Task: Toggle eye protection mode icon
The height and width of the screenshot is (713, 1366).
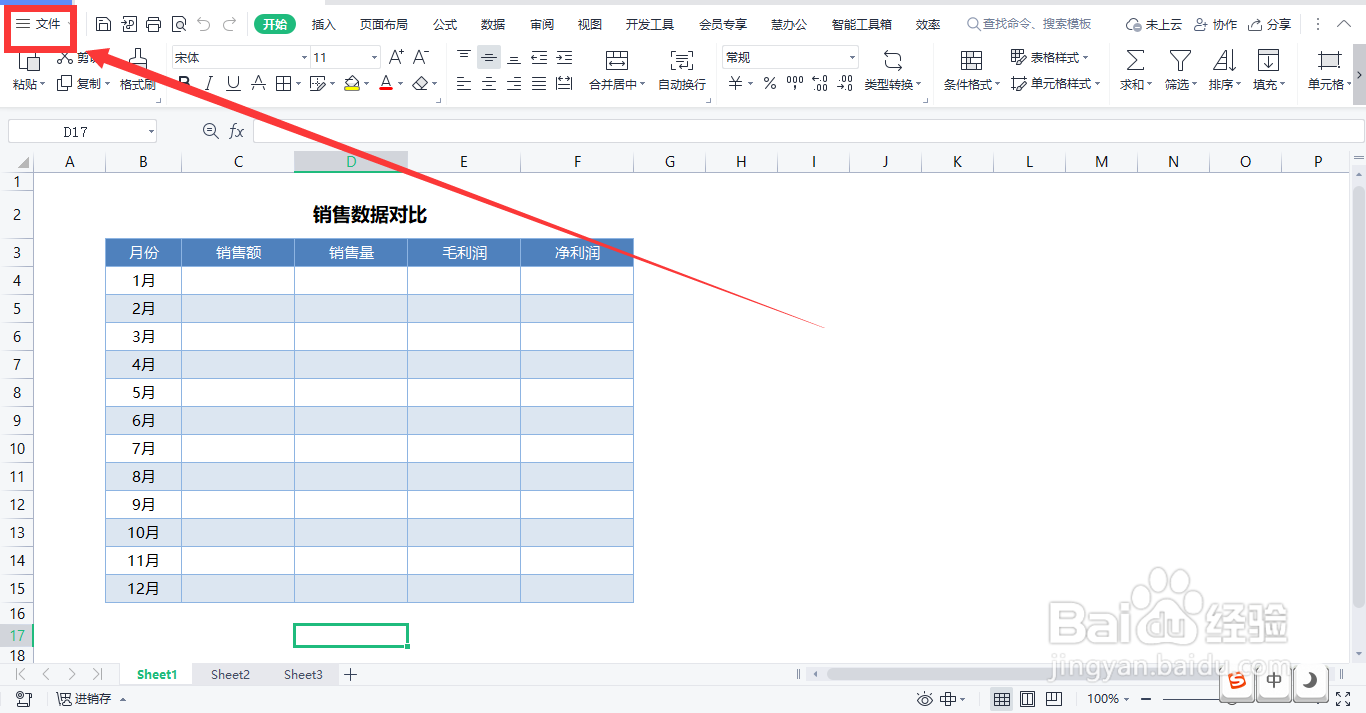Action: pos(925,699)
